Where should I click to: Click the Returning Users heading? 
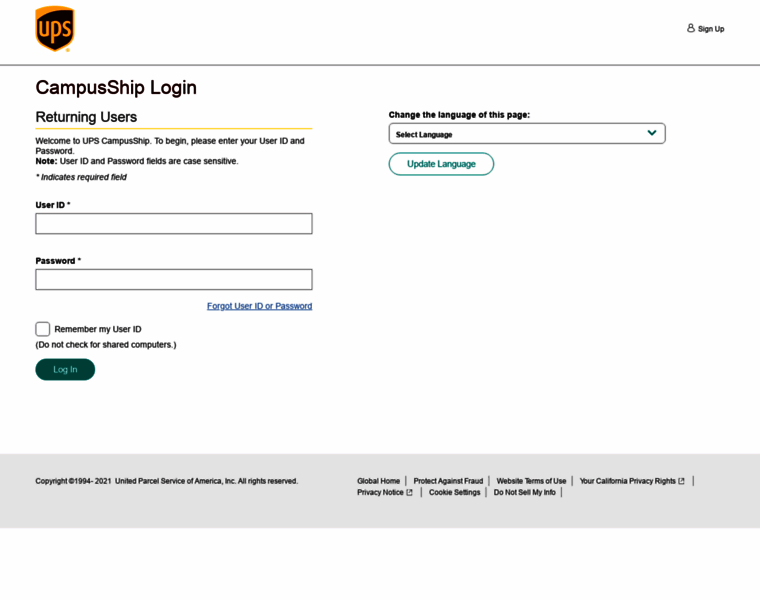click(x=86, y=117)
